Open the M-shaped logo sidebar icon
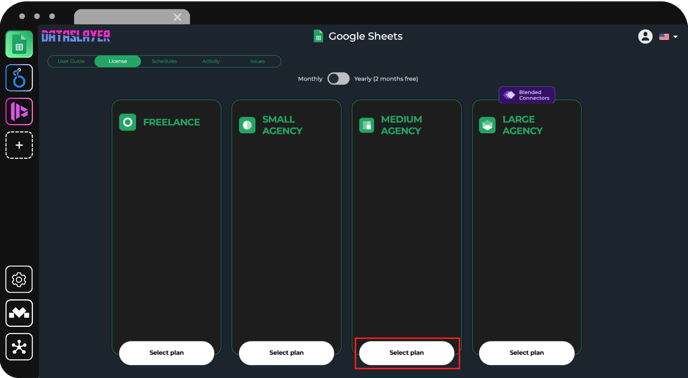This screenshot has height=378, width=688. click(19, 313)
